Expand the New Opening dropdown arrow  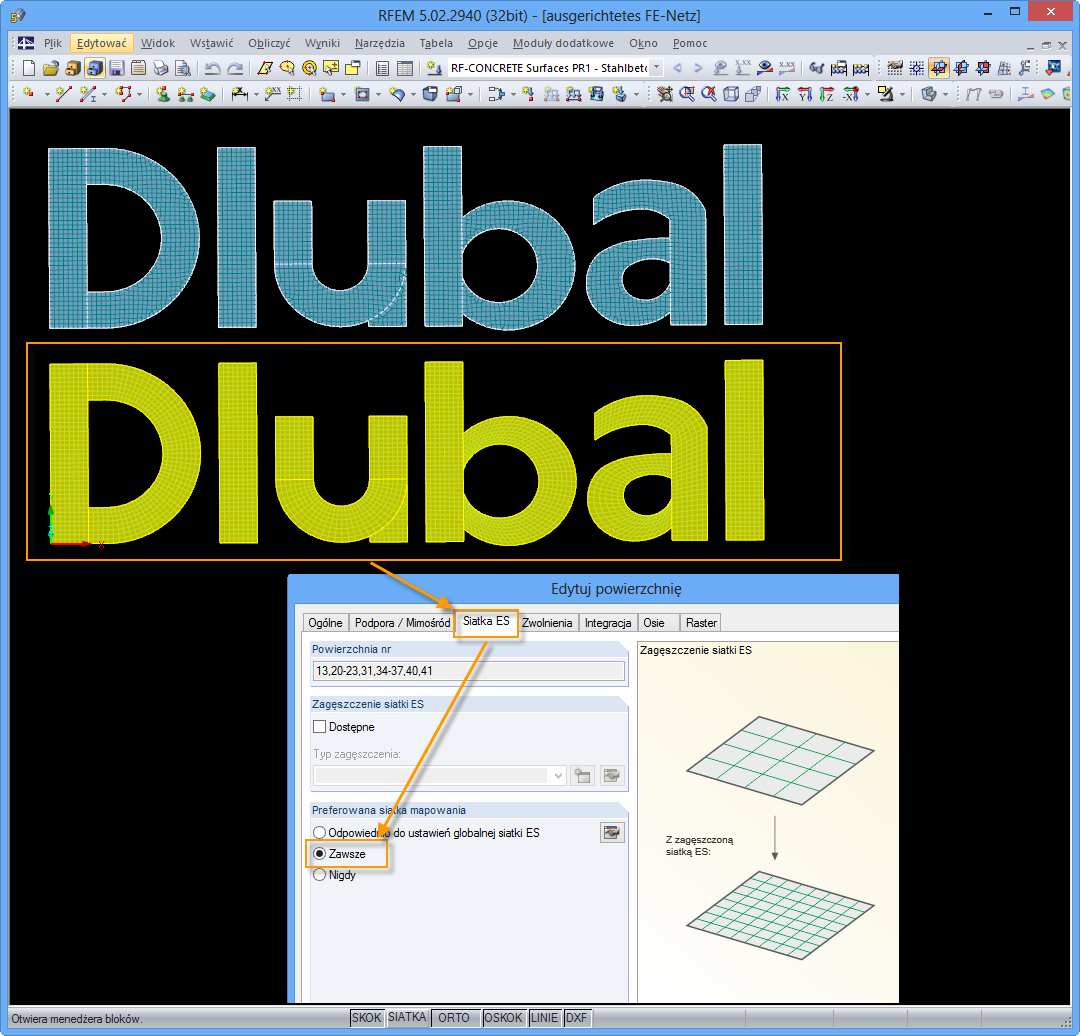[x=378, y=94]
